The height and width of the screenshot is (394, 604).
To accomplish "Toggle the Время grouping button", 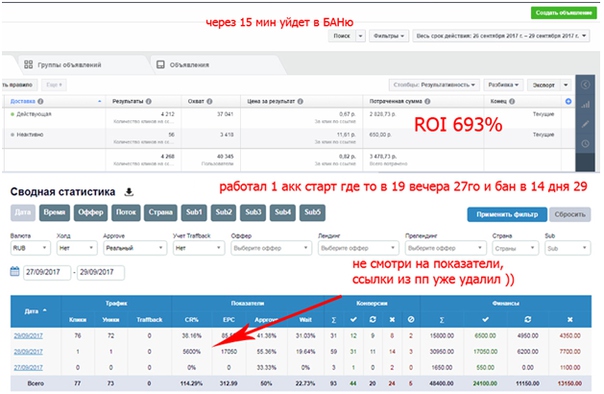I will click(x=54, y=213).
